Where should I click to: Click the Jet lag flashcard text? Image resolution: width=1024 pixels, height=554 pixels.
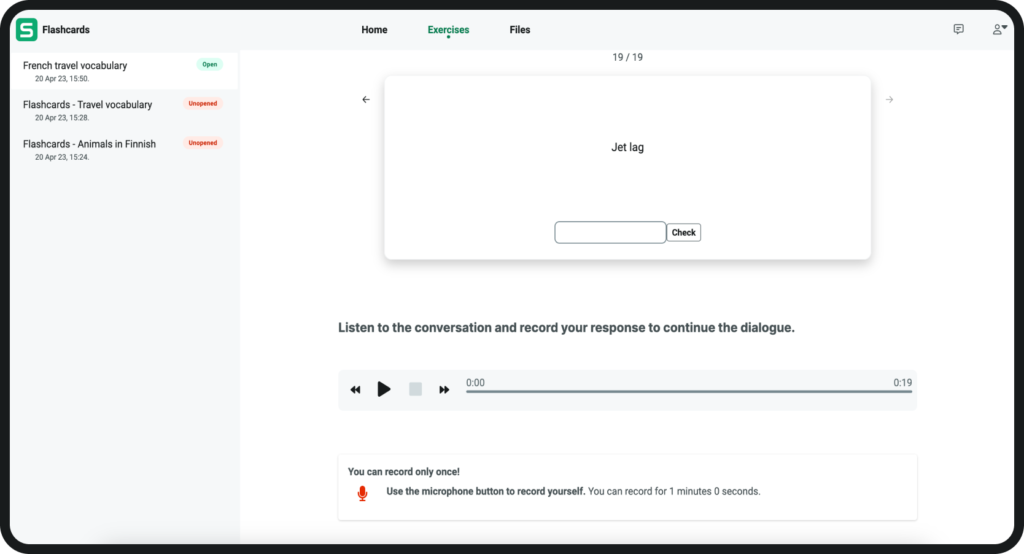tap(627, 148)
